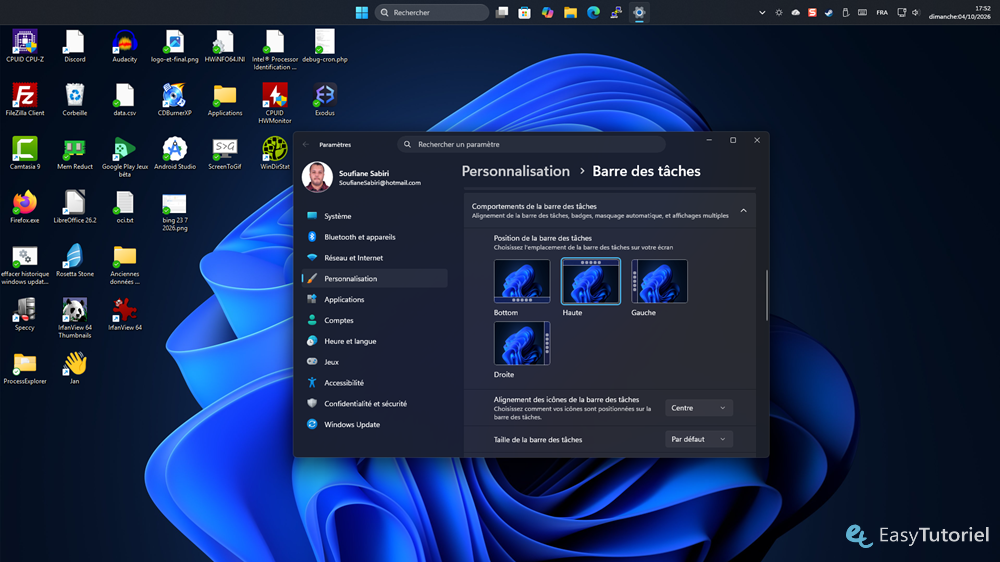Image resolution: width=1000 pixels, height=562 pixels.
Task: Select the WinDirStat desktop icon
Action: point(274,153)
